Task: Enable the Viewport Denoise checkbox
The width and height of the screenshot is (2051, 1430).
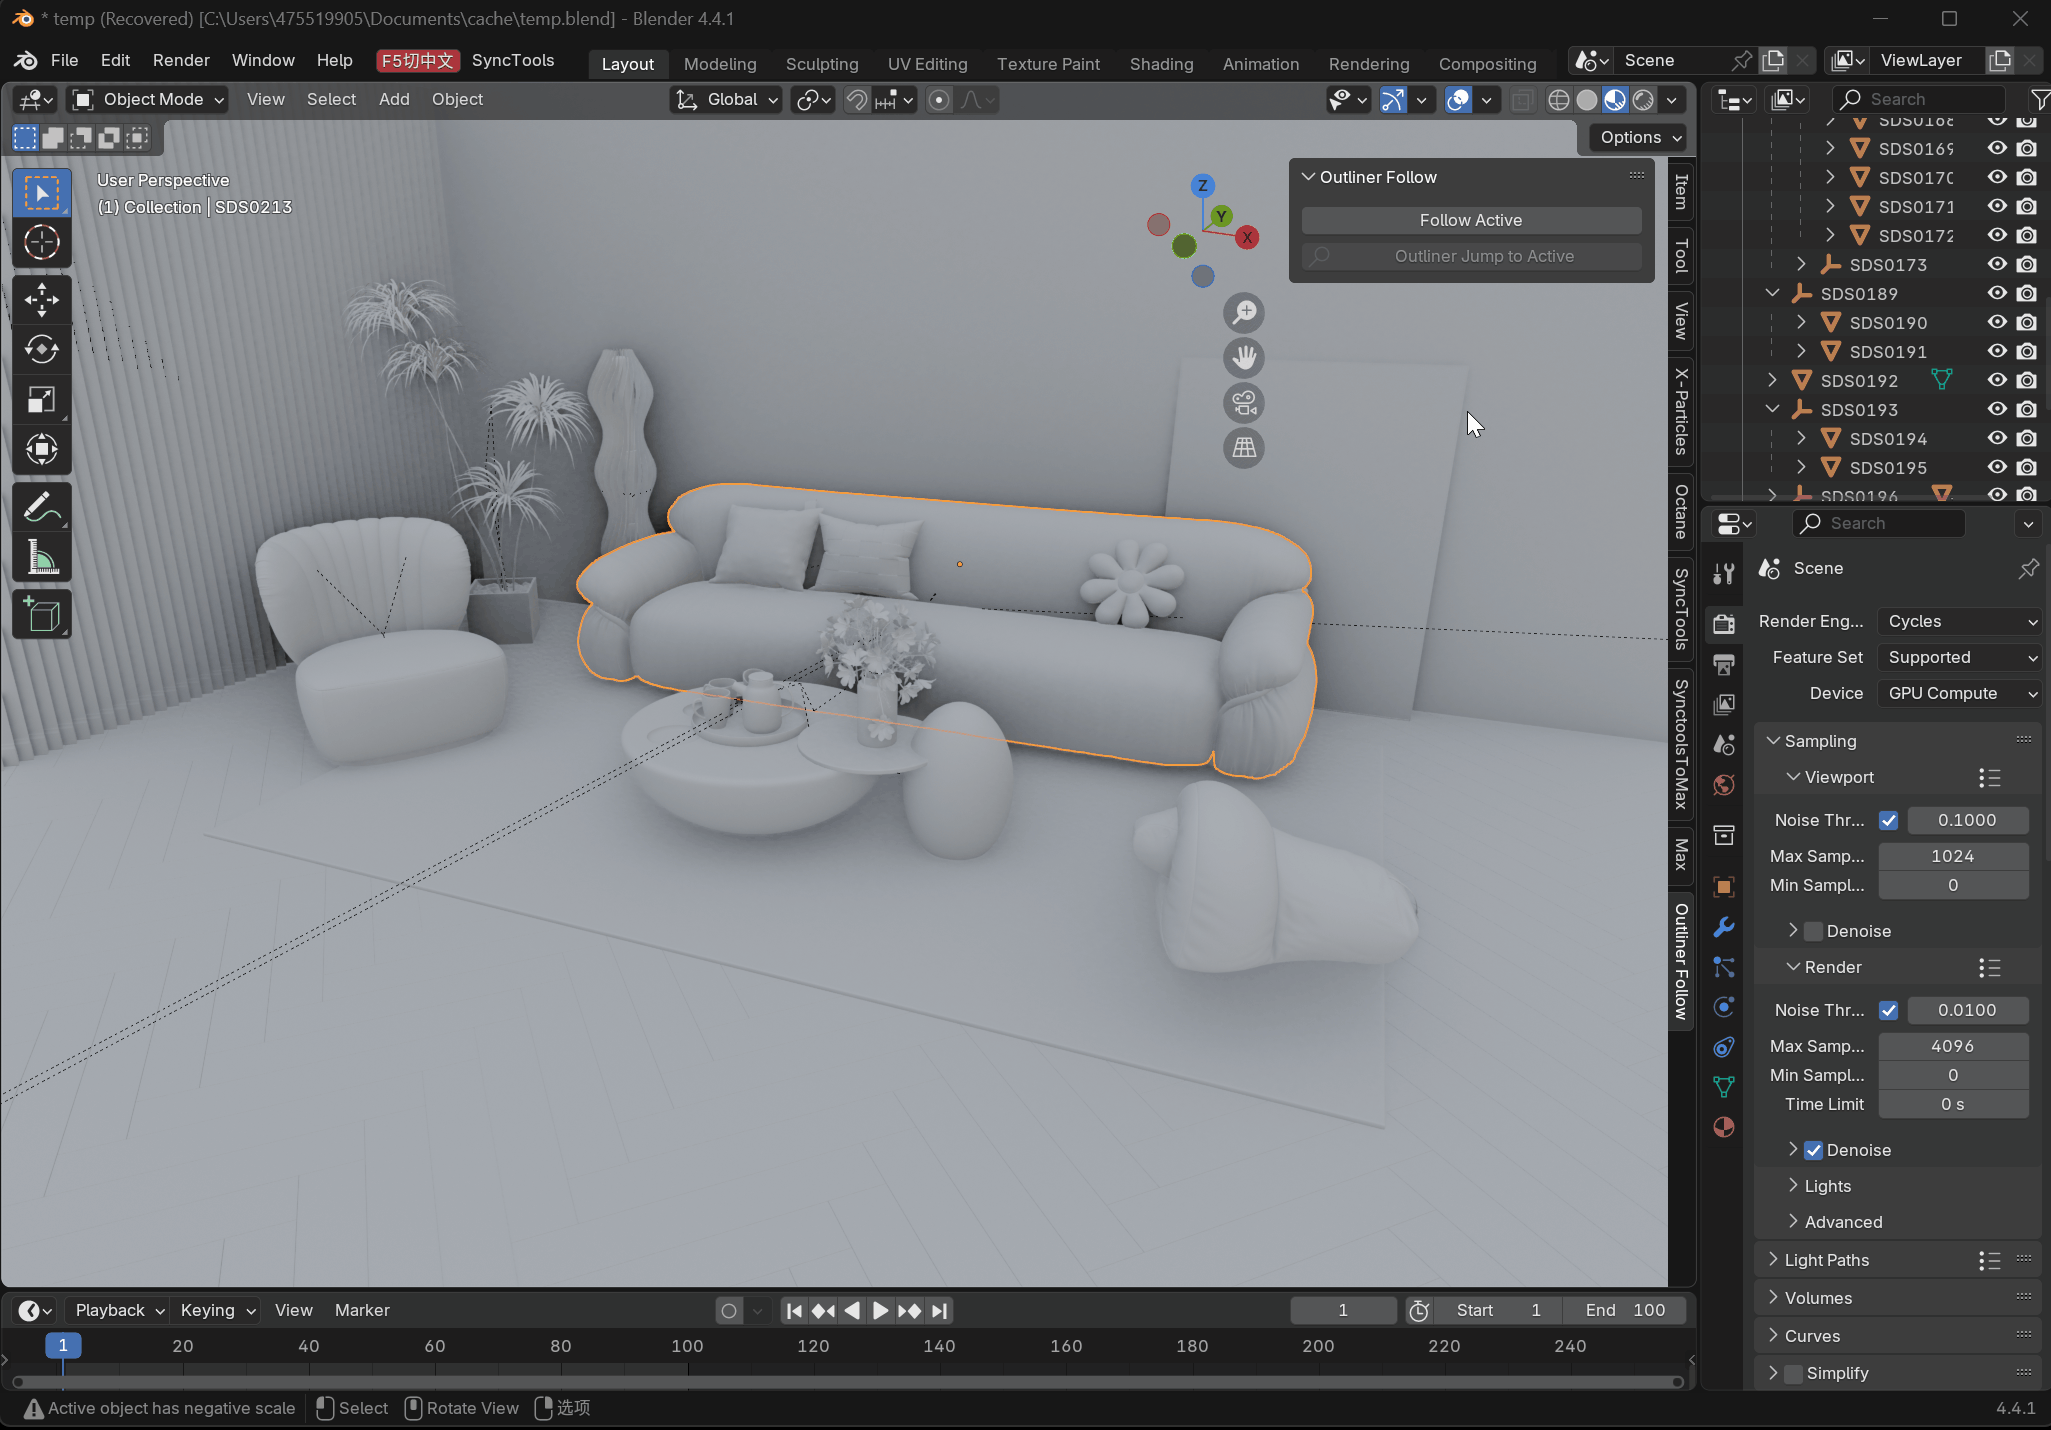Action: click(1814, 931)
